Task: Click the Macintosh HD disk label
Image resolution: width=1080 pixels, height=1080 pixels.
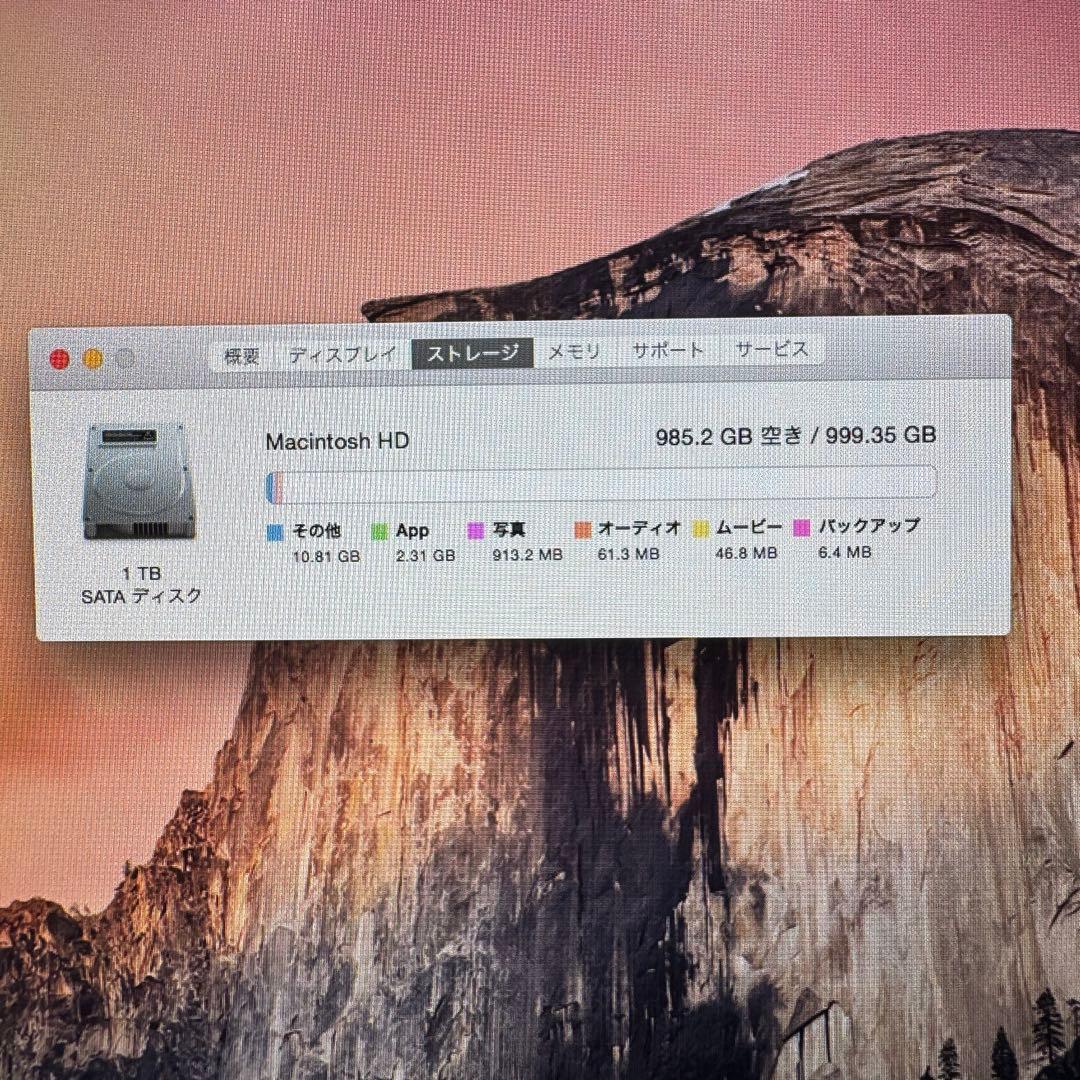Action: pos(337,440)
